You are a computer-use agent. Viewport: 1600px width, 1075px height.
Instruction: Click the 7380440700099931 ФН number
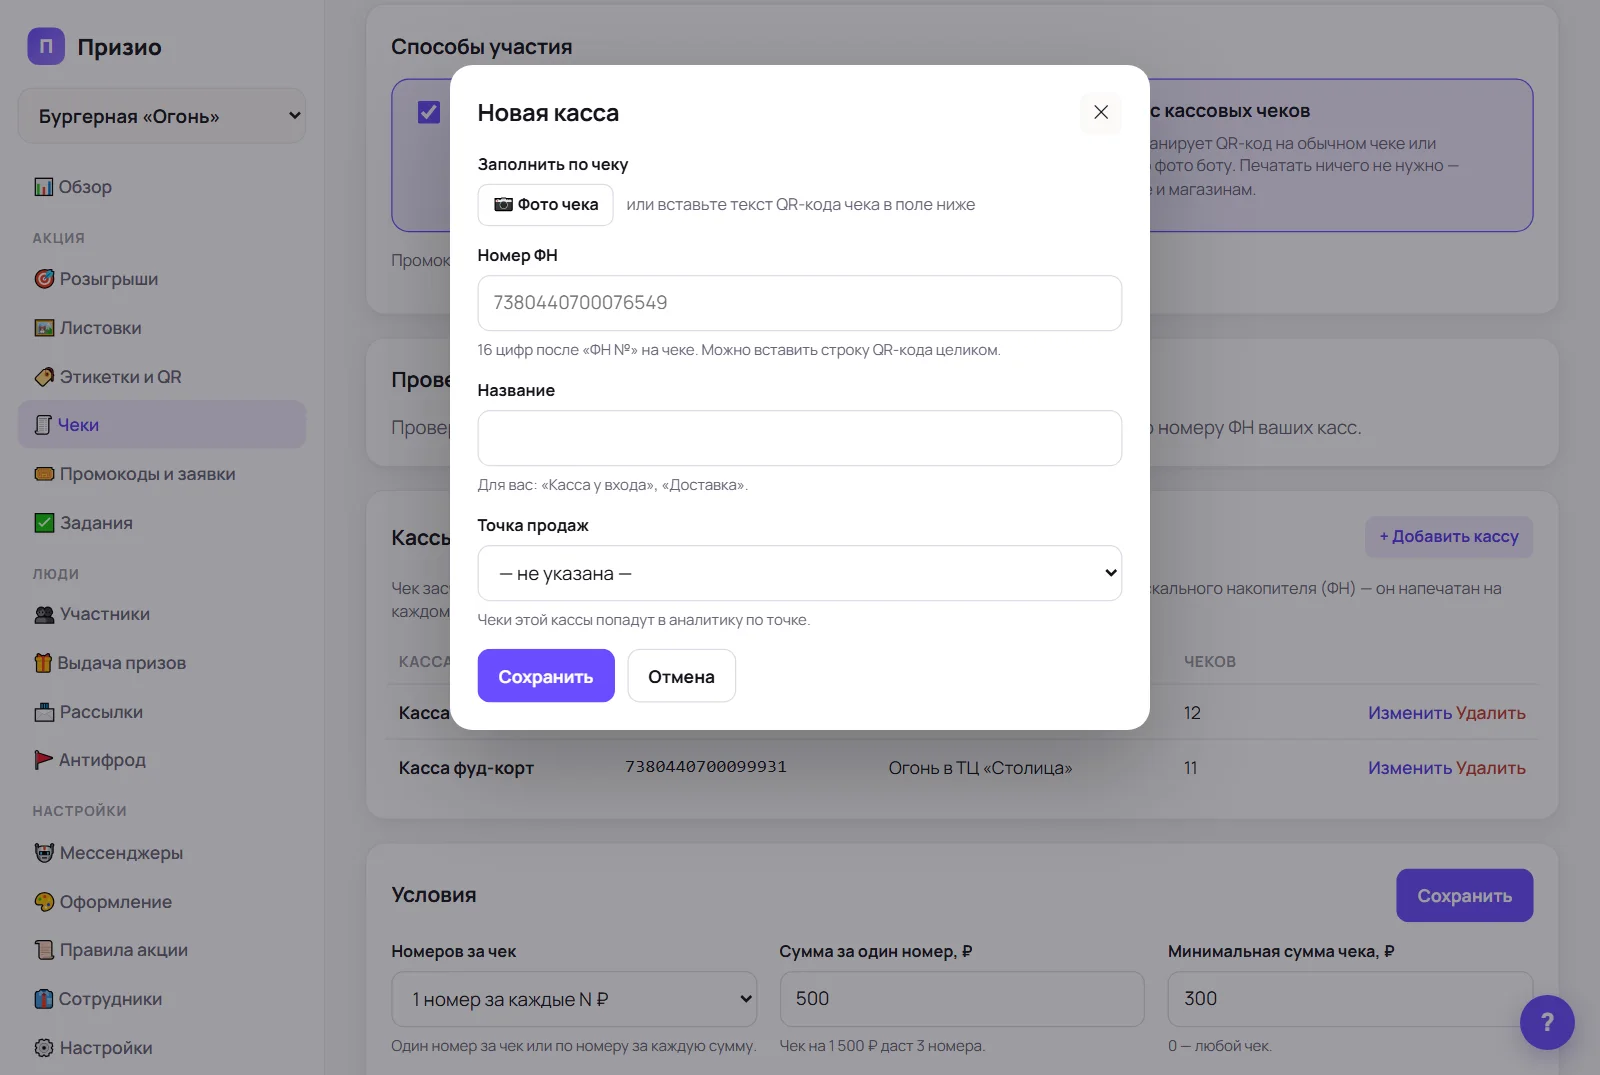[x=706, y=767]
